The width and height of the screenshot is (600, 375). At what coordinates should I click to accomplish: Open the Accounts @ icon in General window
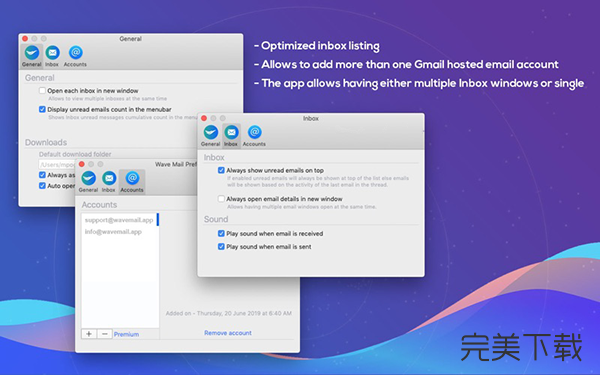75,52
